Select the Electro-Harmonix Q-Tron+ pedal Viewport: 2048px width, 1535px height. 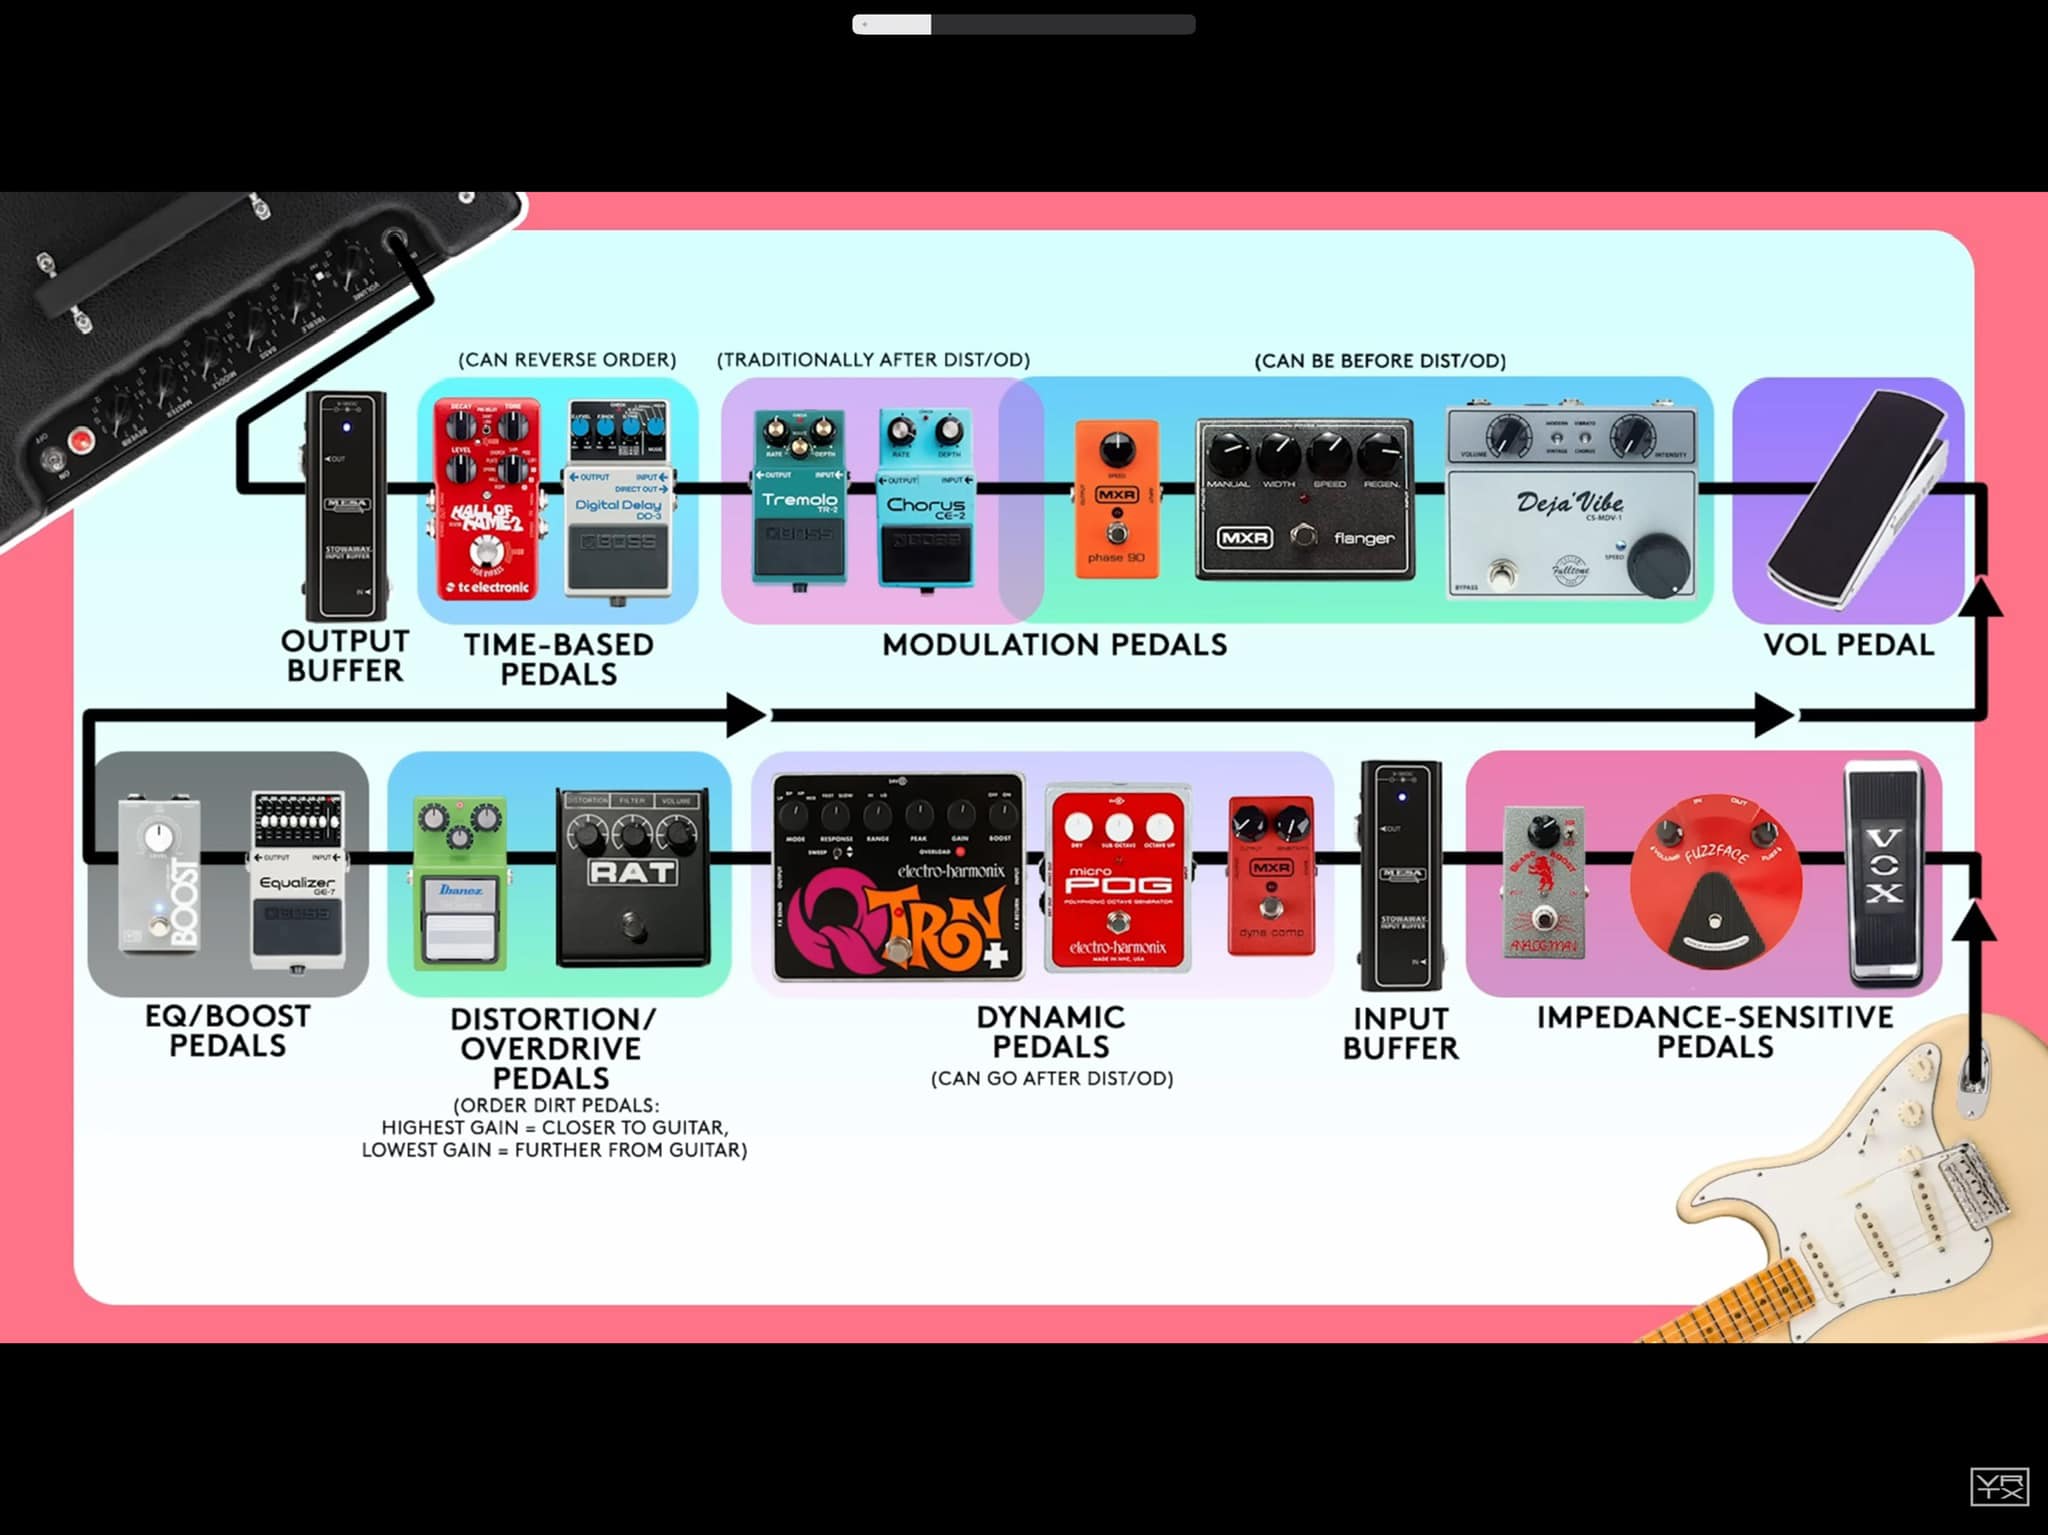[899, 877]
